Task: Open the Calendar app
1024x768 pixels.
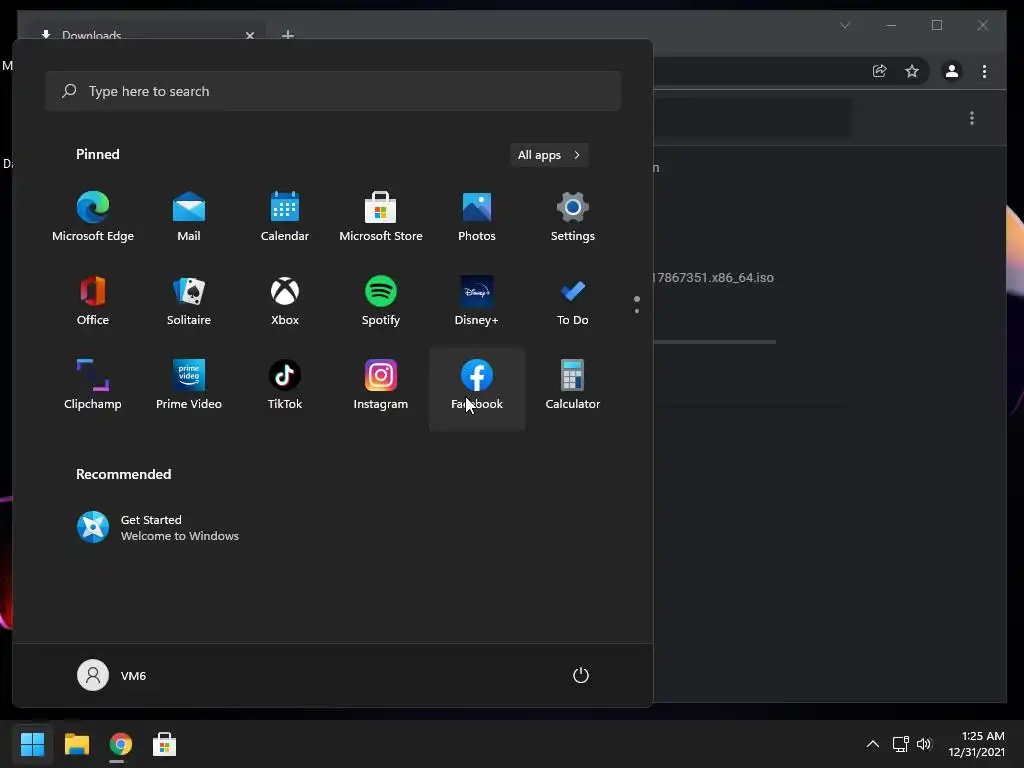Action: (x=285, y=217)
